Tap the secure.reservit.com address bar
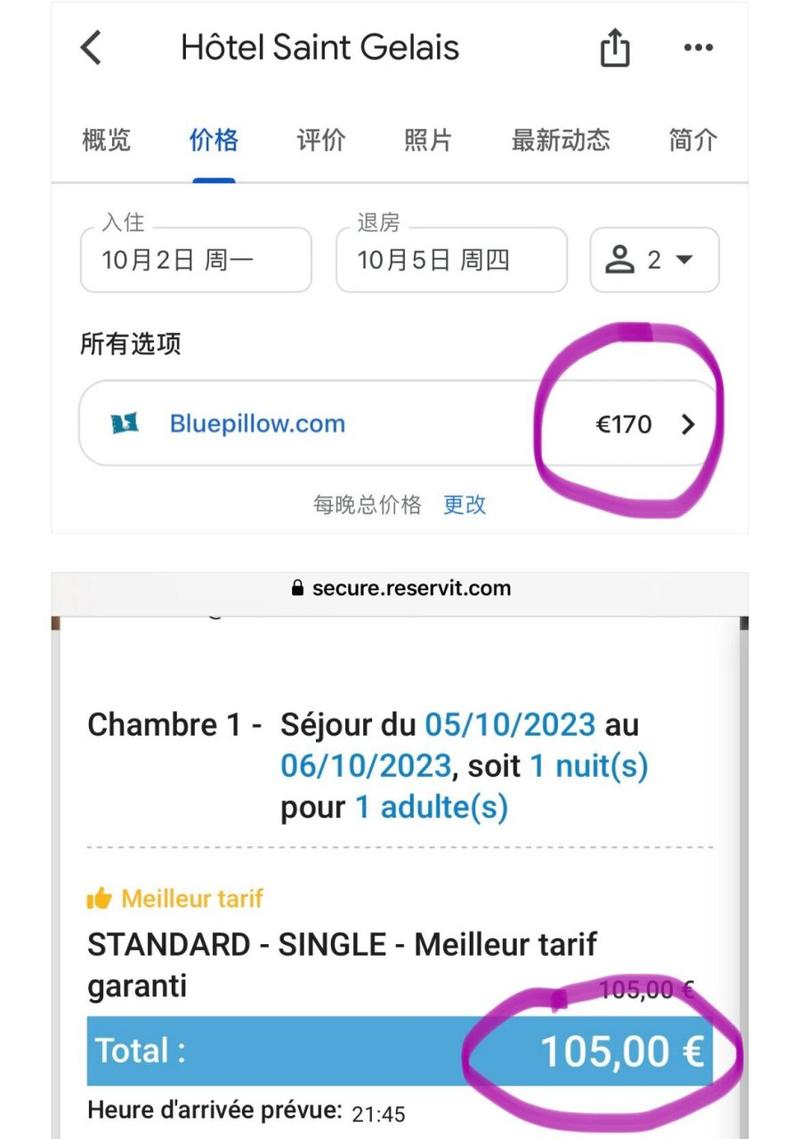 pos(400,588)
